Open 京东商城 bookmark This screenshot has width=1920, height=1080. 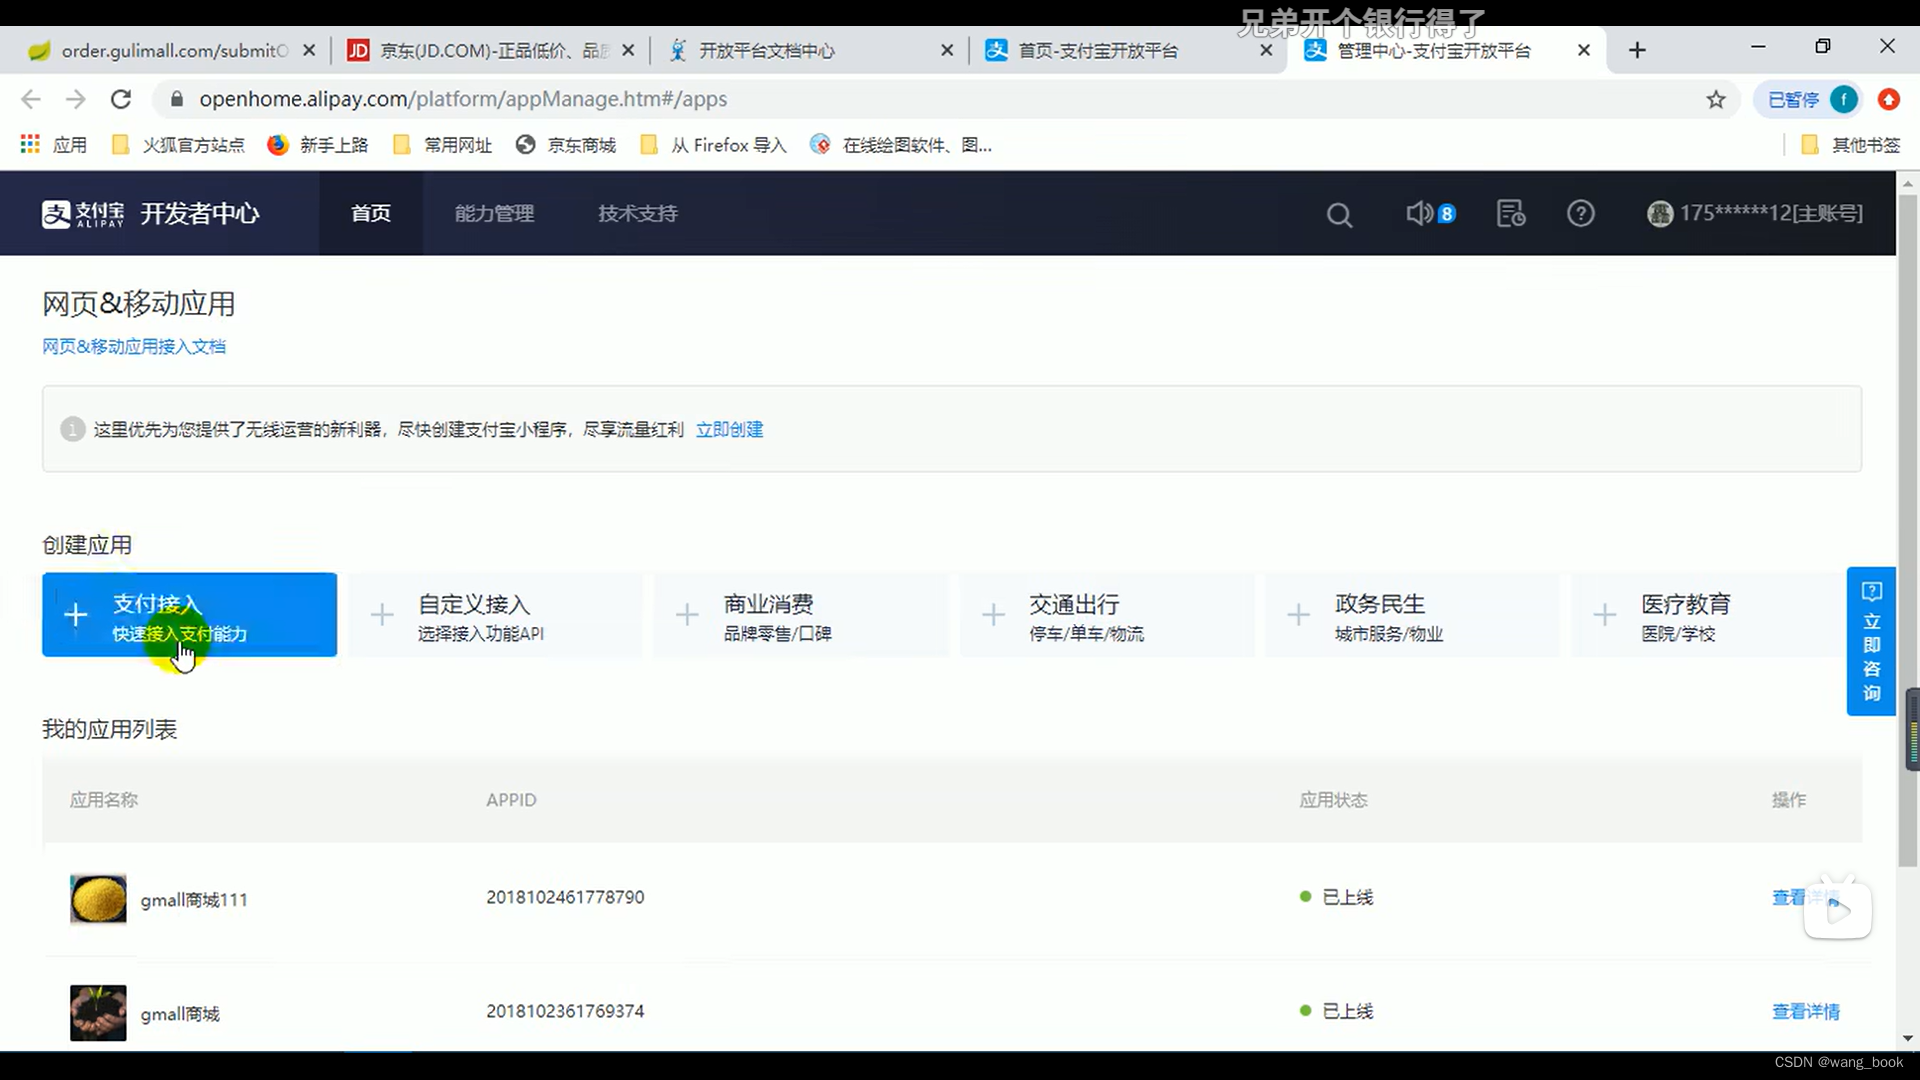pos(566,145)
